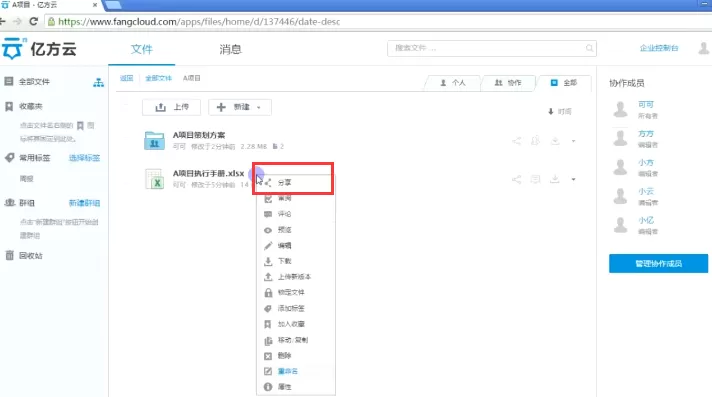Click the 管理协作成员 button
This screenshot has height=397, width=712.
click(658, 263)
